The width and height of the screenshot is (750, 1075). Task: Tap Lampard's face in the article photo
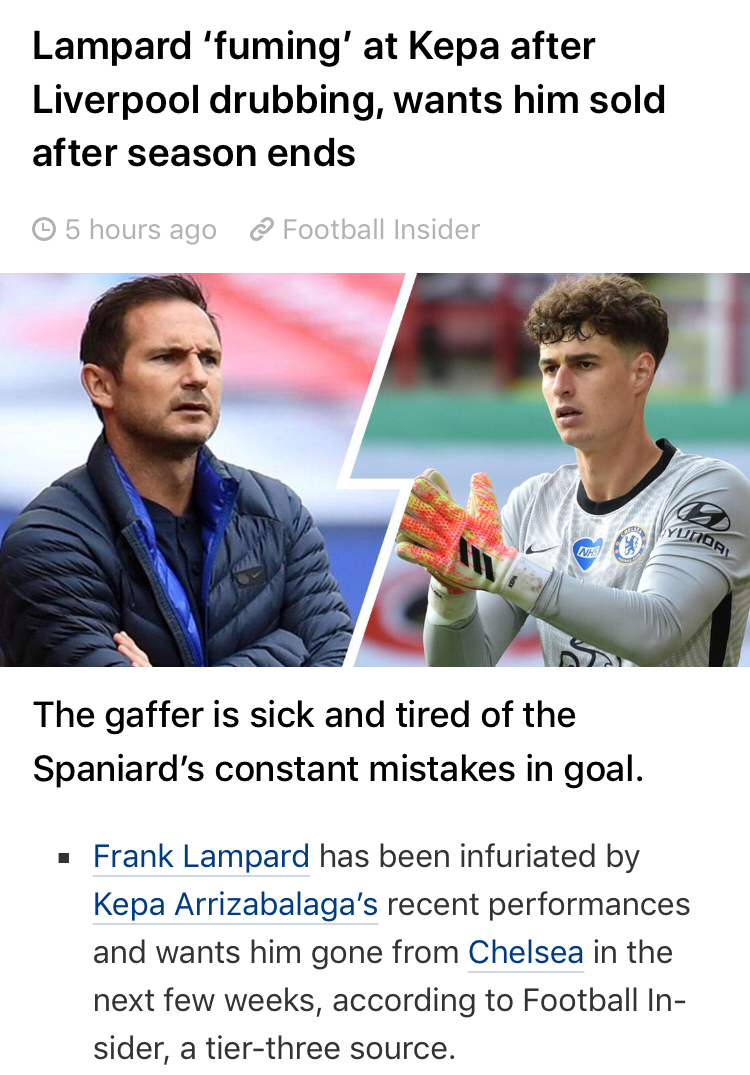point(166,375)
